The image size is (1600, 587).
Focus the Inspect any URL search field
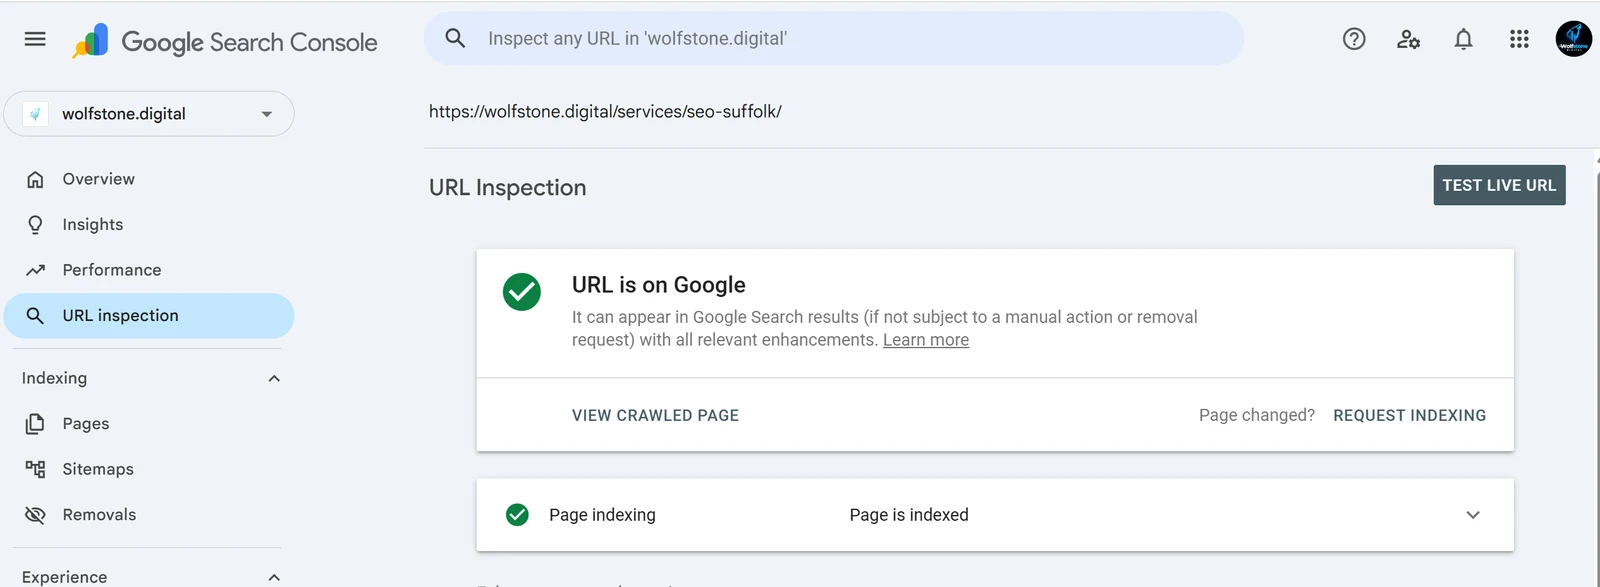[834, 38]
